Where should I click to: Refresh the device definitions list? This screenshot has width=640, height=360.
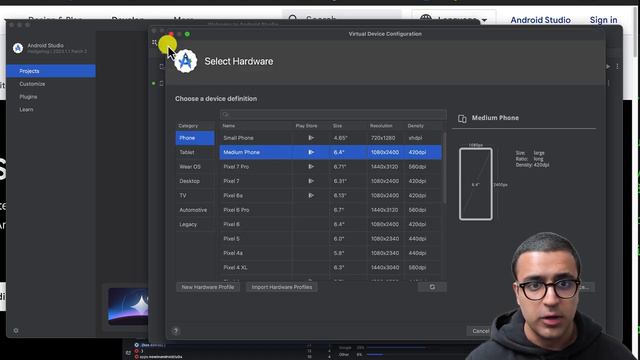tap(432, 287)
